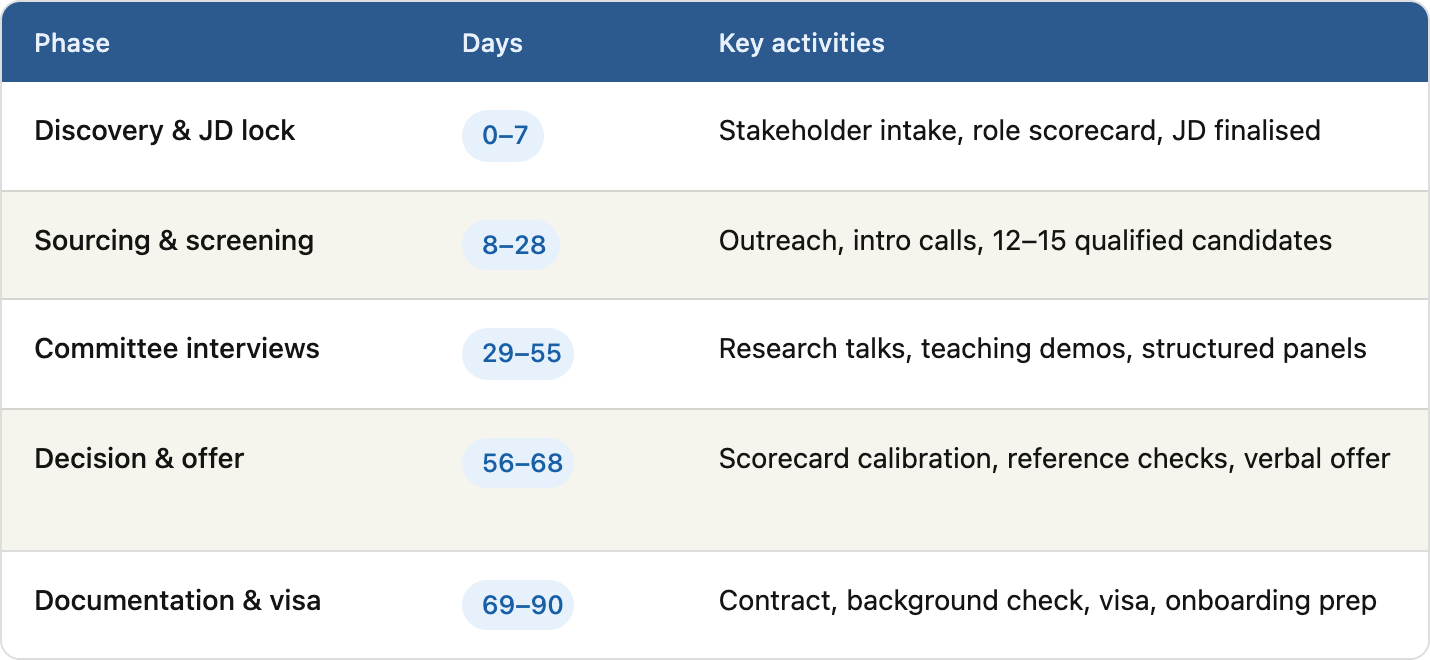Screen dimensions: 1430x660
Task: Click the Key activities column header
Action: click(801, 44)
